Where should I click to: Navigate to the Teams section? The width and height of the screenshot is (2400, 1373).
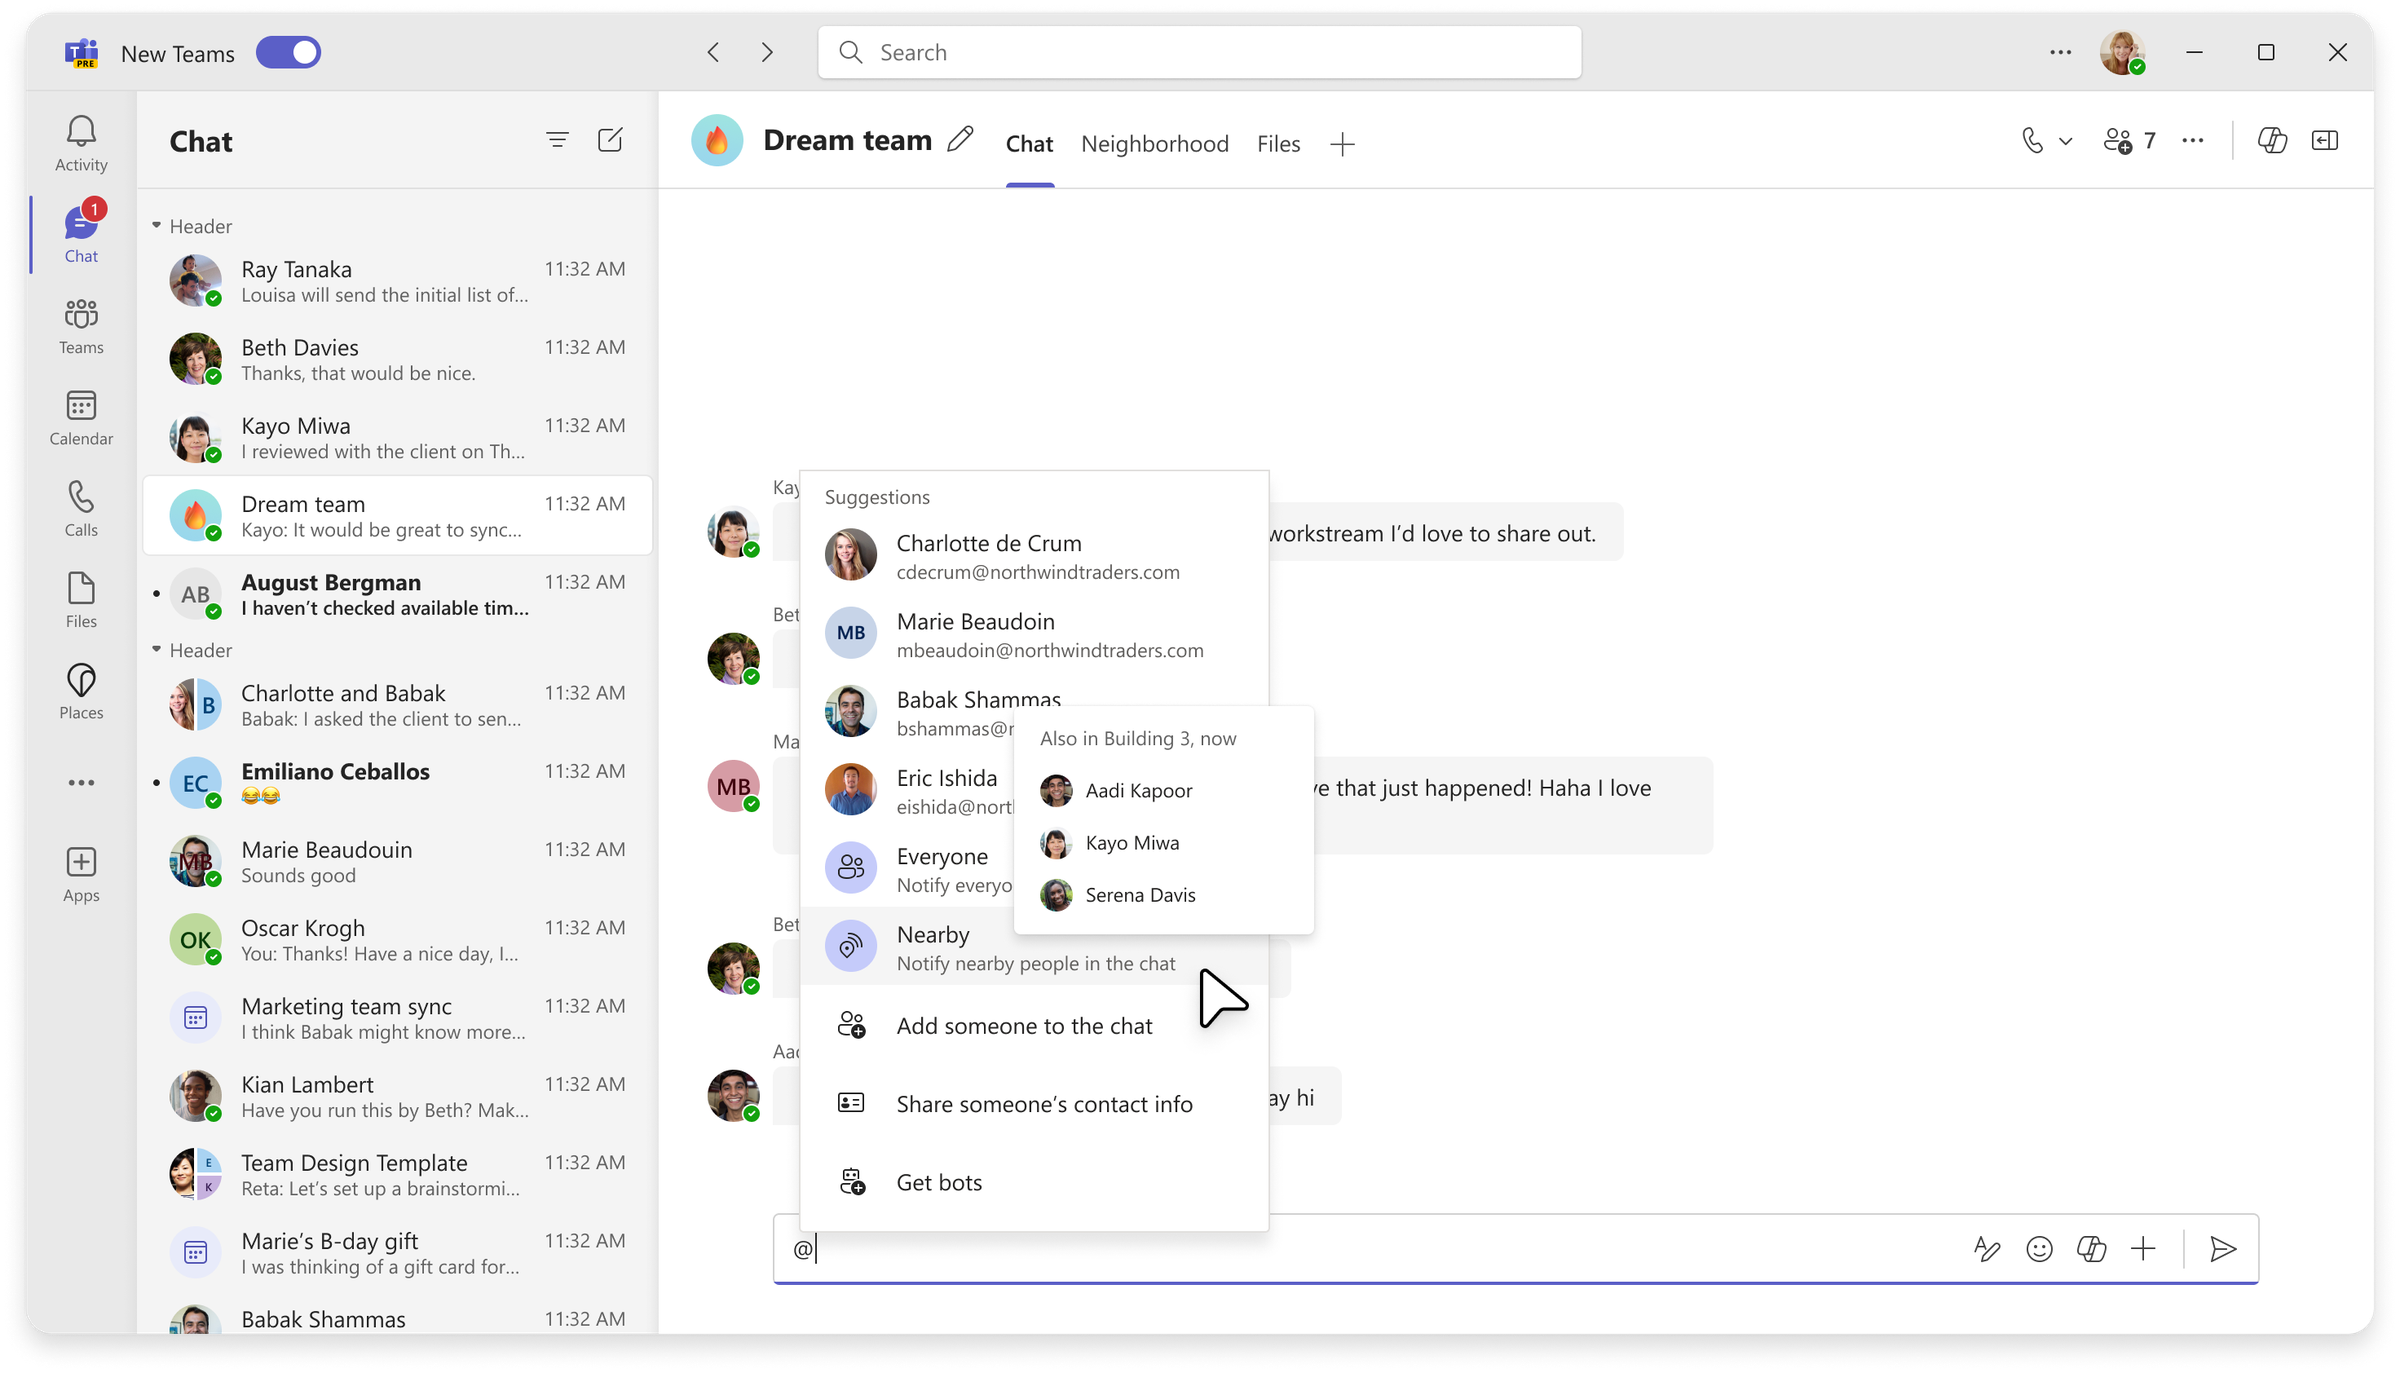pyautogui.click(x=81, y=325)
